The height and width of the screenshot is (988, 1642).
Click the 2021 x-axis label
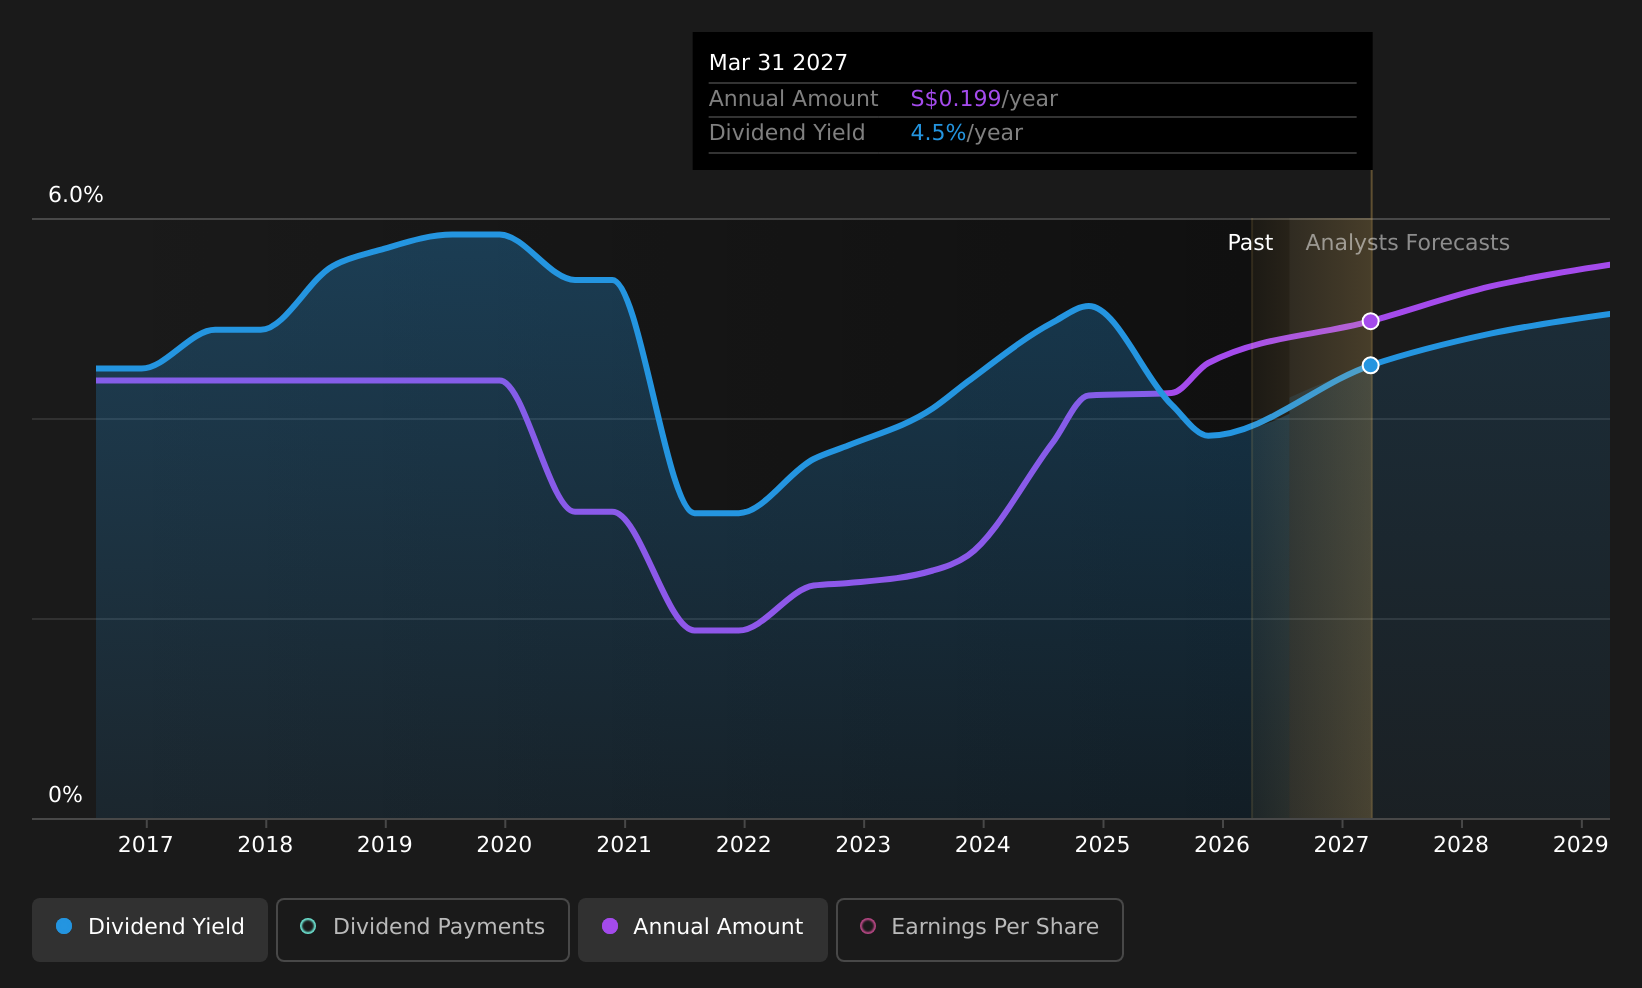pyautogui.click(x=624, y=845)
